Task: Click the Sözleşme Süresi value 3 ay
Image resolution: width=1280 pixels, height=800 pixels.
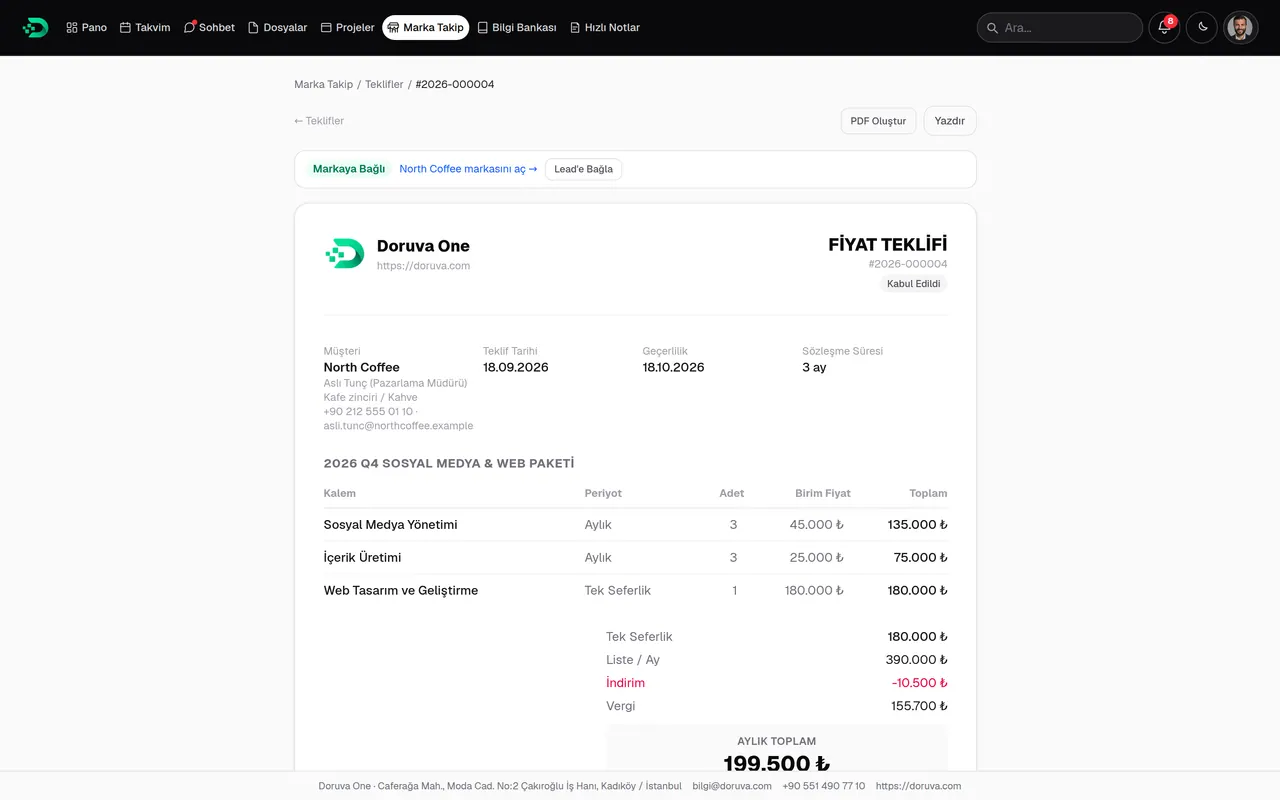Action: point(814,367)
